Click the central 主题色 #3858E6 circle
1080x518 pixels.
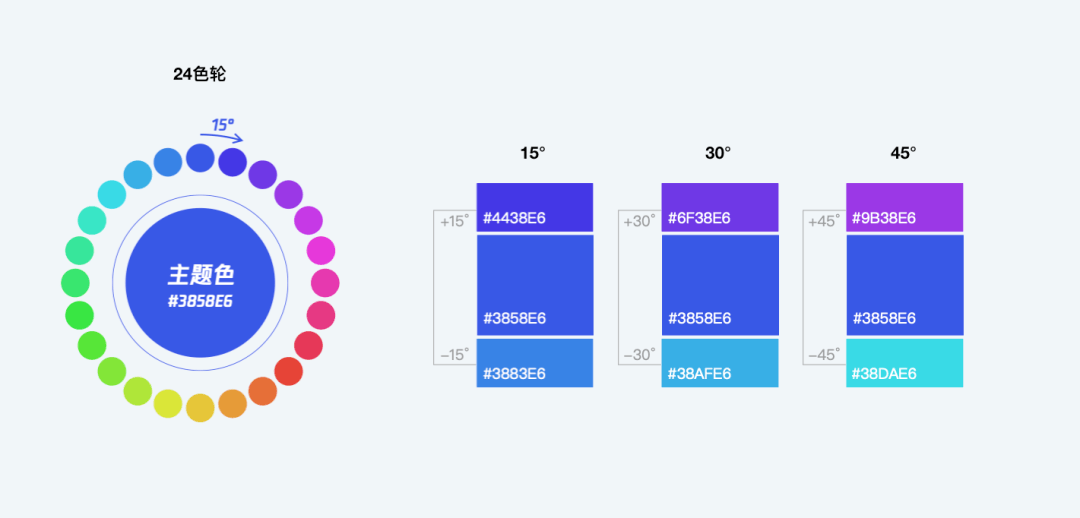tap(200, 282)
